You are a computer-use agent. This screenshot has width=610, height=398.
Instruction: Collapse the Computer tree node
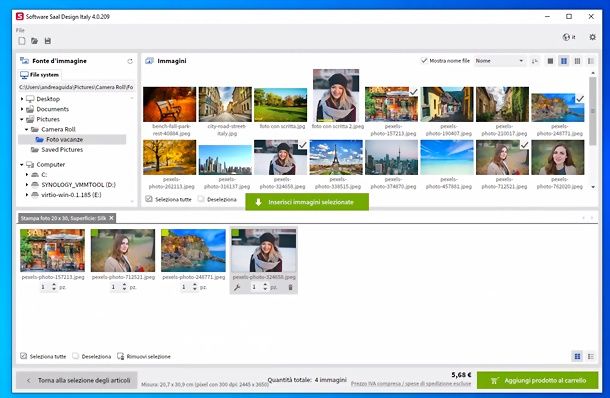click(22, 165)
